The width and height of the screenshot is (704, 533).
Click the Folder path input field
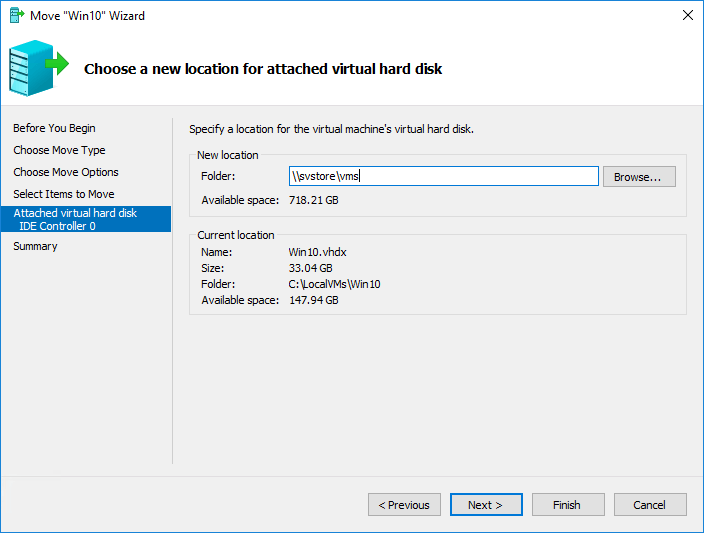tap(444, 176)
